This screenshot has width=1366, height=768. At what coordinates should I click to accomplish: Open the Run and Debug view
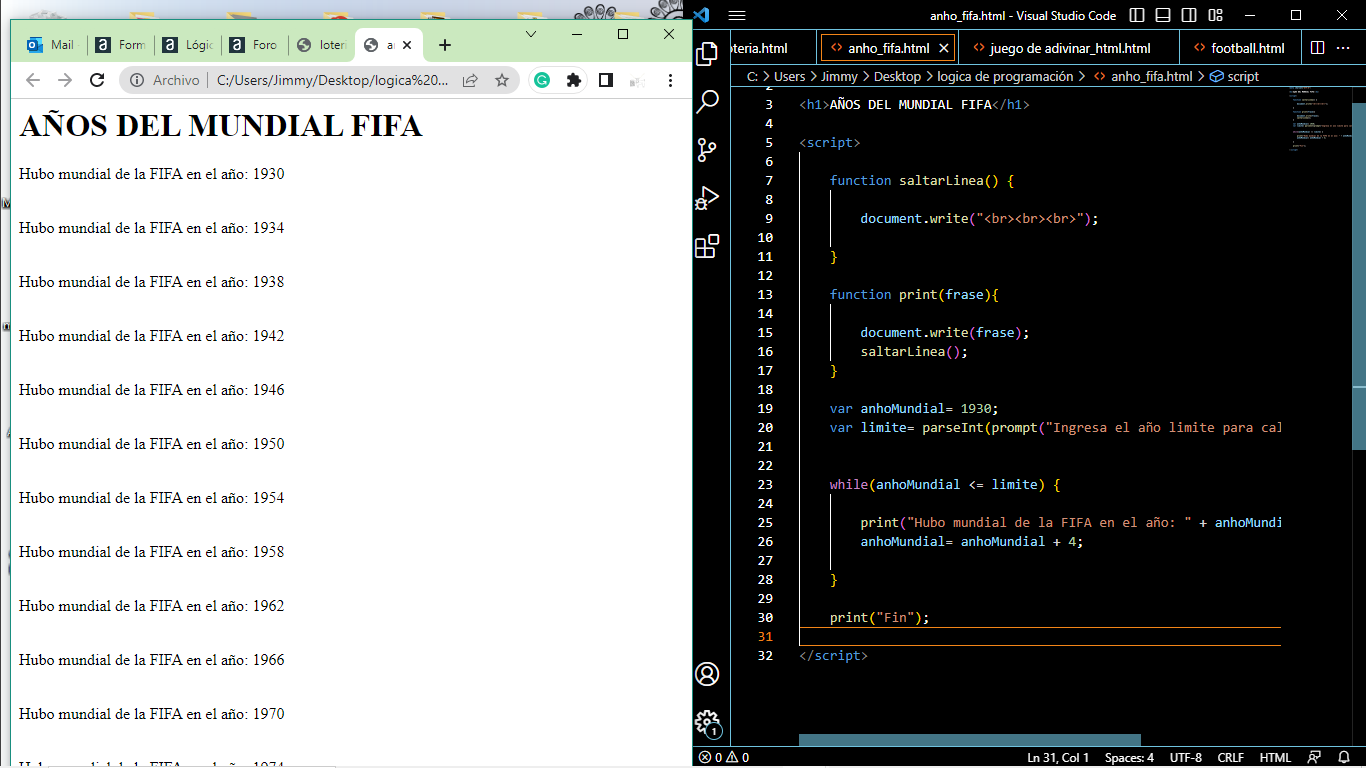click(707, 198)
